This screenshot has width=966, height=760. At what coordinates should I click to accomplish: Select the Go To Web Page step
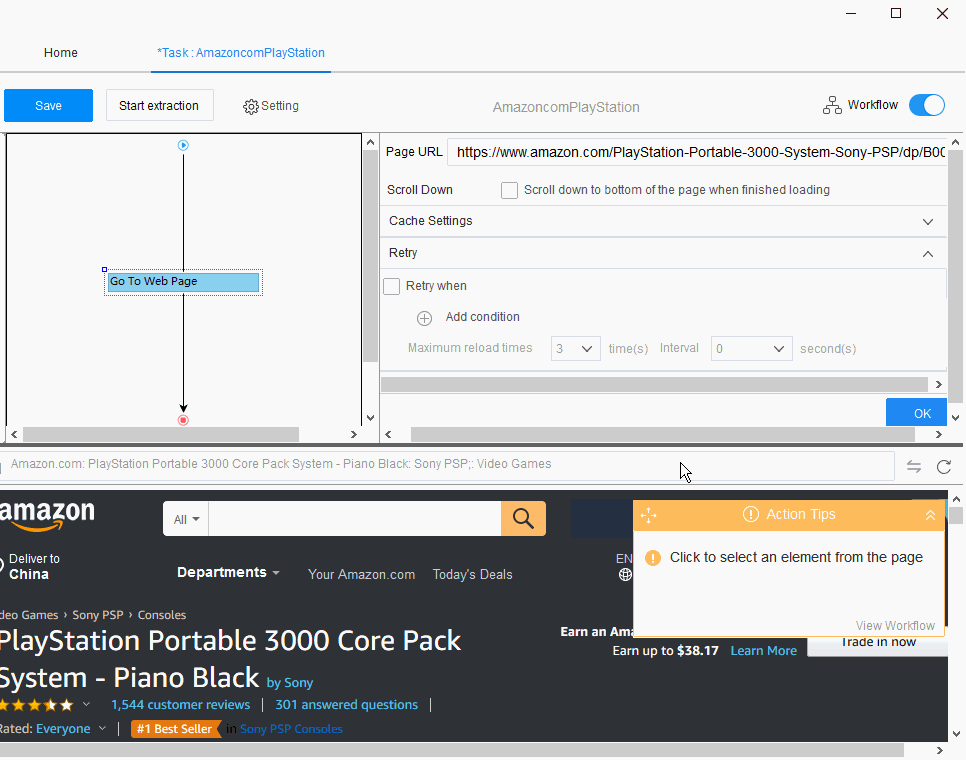coord(184,282)
